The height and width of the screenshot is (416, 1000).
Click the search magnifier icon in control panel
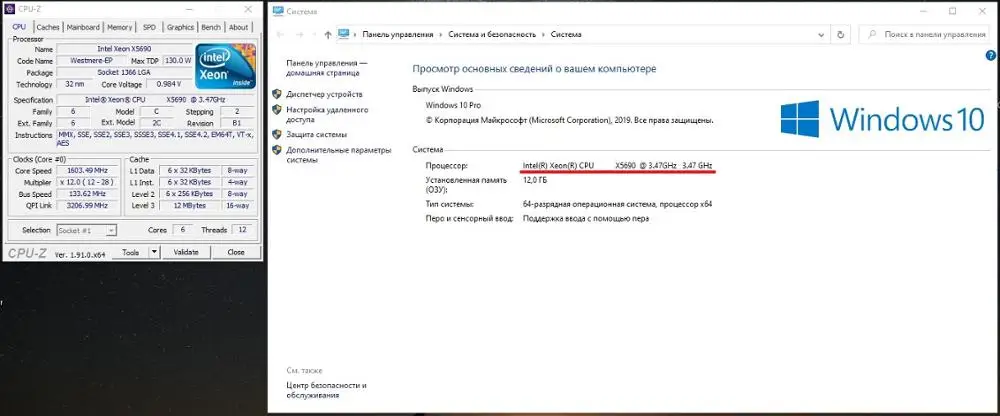point(872,34)
